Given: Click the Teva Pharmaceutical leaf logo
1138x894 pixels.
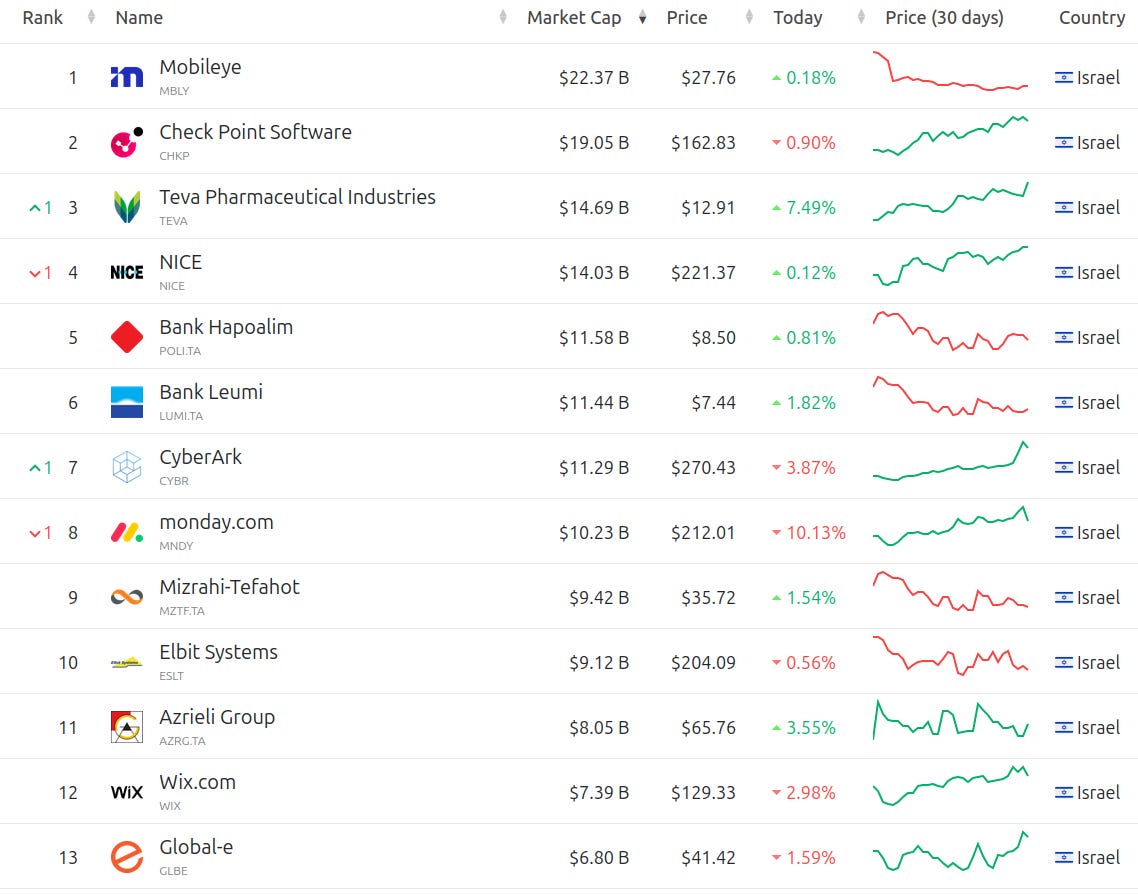Looking at the screenshot, I should click(126, 207).
